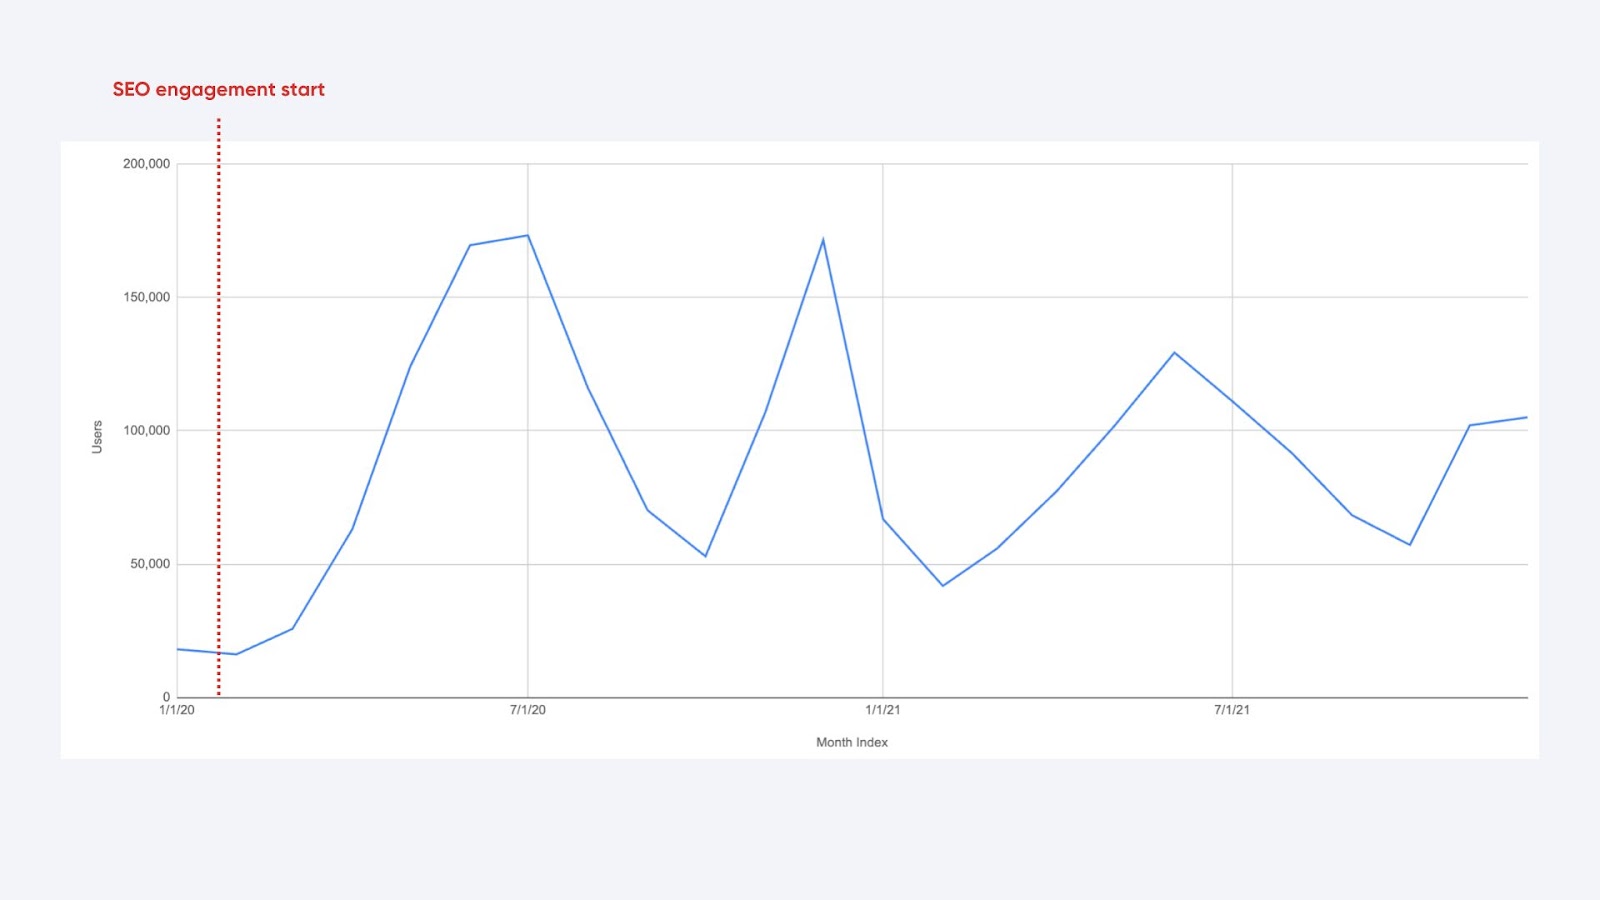Click the red dotted SEO start marker line
This screenshot has width=1600, height=900.
pyautogui.click(x=218, y=407)
